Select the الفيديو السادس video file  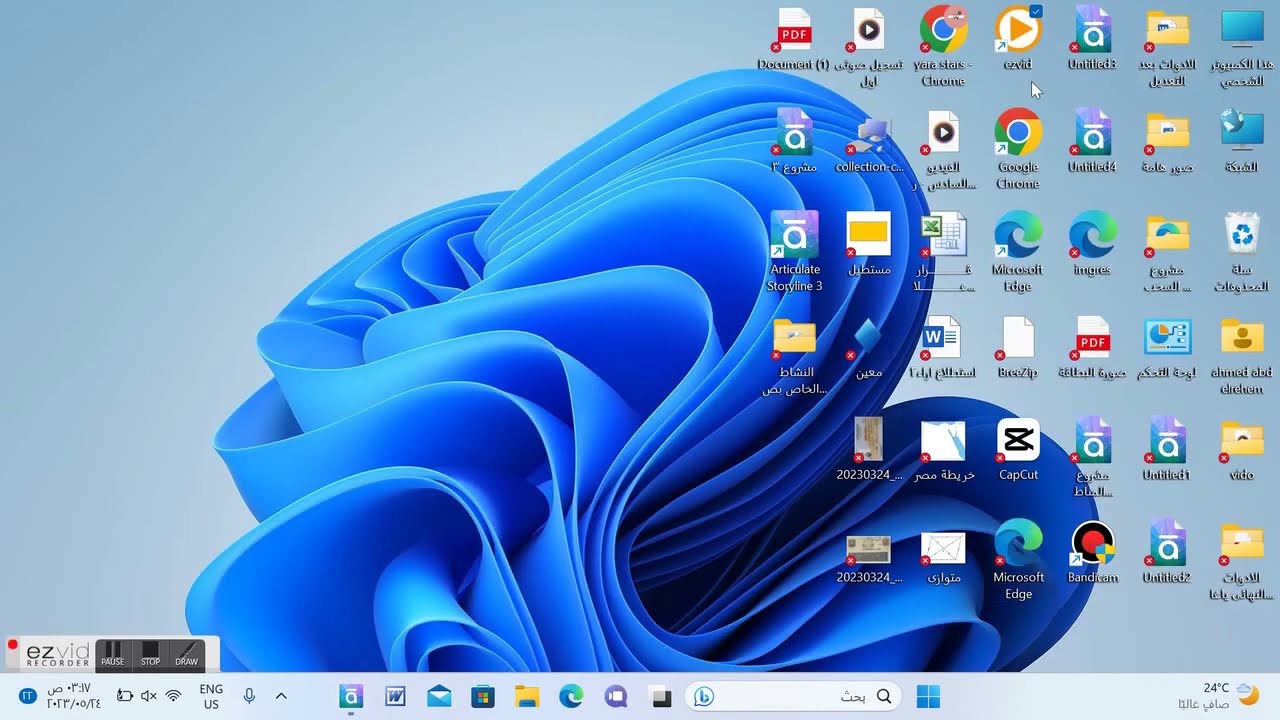[x=943, y=150]
